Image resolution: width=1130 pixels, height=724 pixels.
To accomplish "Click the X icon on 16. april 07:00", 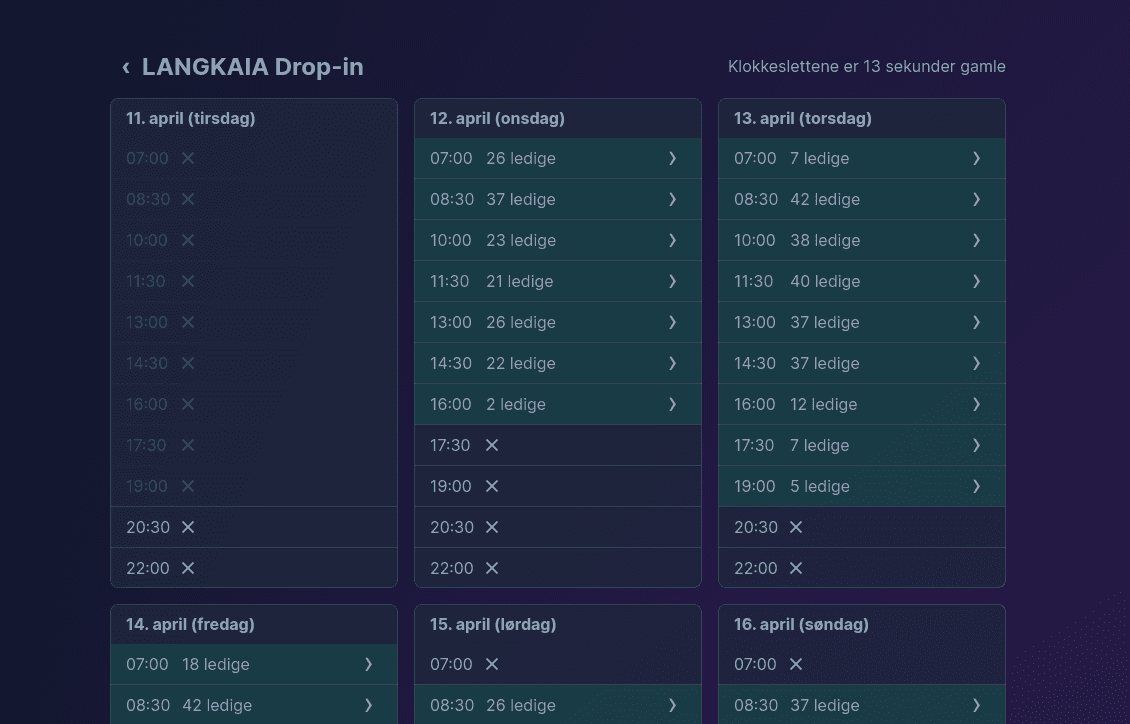I will click(x=796, y=665).
